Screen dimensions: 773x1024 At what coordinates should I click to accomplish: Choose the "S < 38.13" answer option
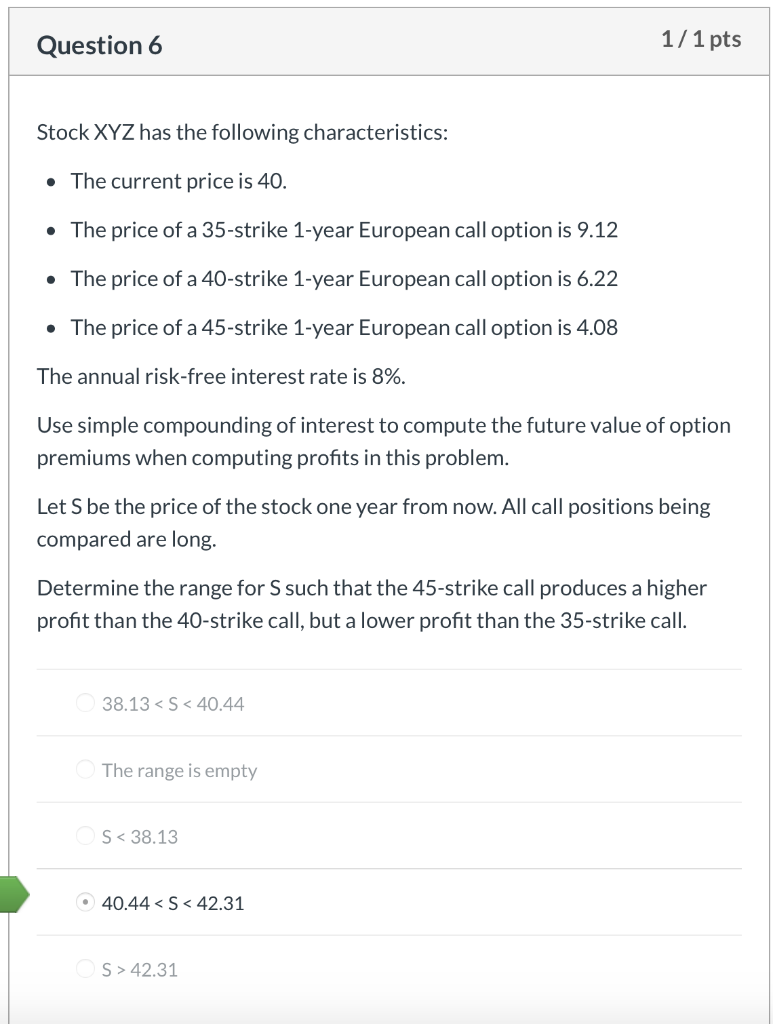(85, 836)
